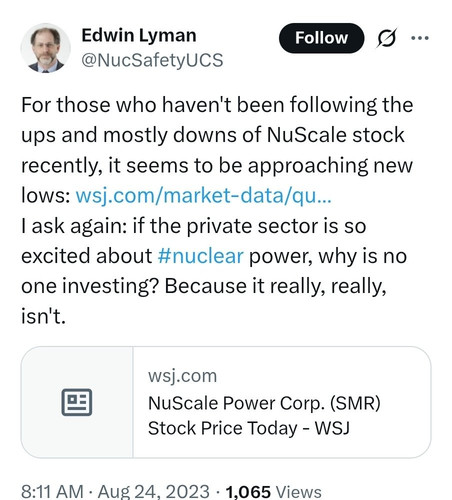The image size is (452, 500).
Task: Click 'NuScale stock' in tweet text
Action: pyautogui.click(x=336, y=135)
